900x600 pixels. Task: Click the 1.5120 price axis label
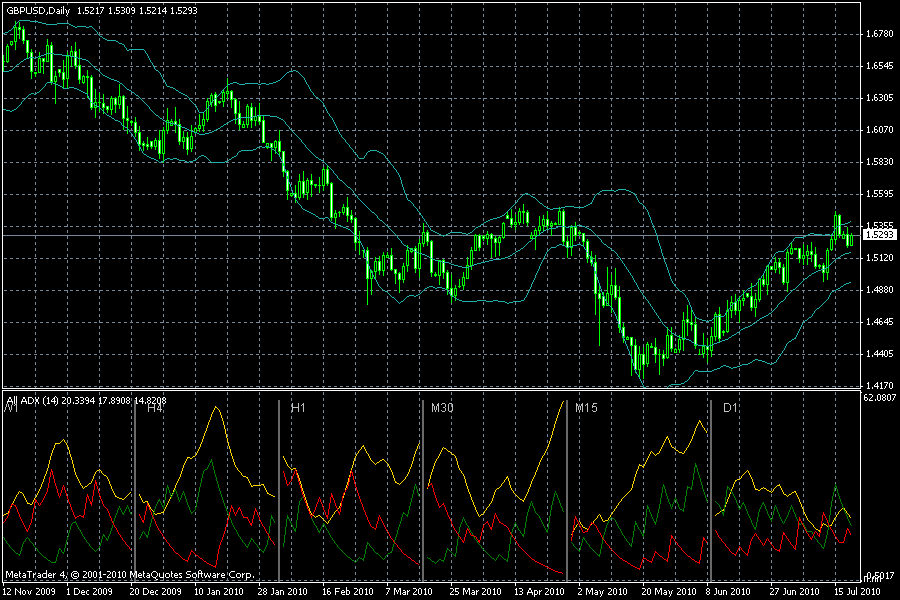pos(880,258)
